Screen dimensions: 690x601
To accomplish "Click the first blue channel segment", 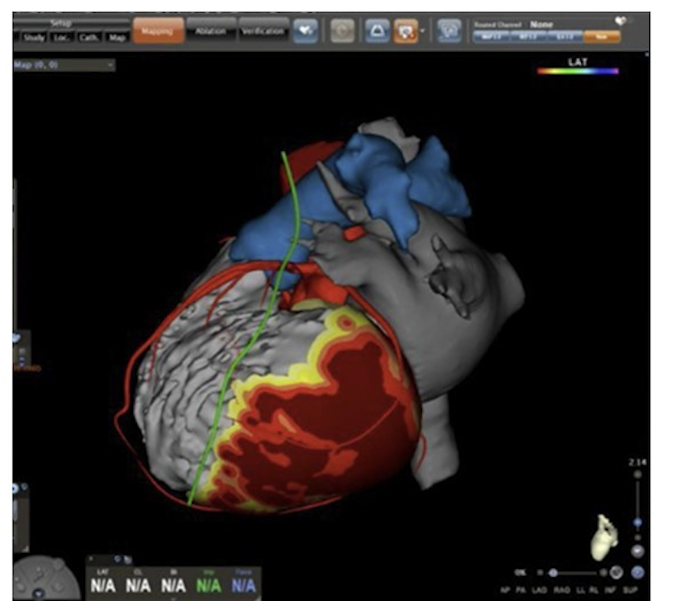I will pyautogui.click(x=491, y=37).
